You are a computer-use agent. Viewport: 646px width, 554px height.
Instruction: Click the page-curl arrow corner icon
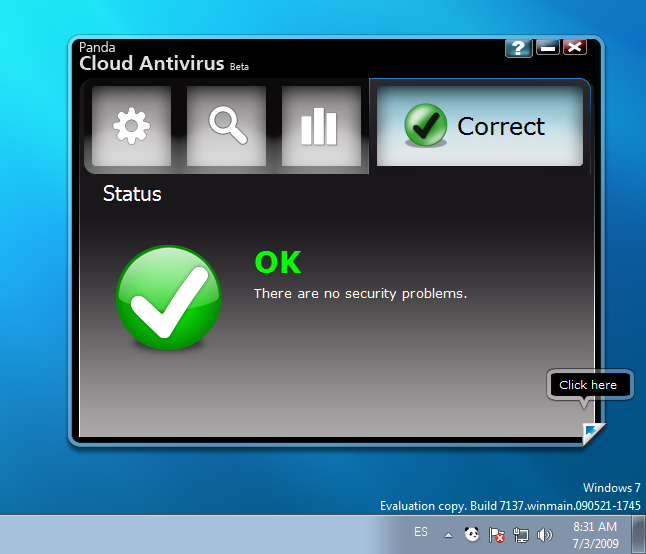pos(593,433)
